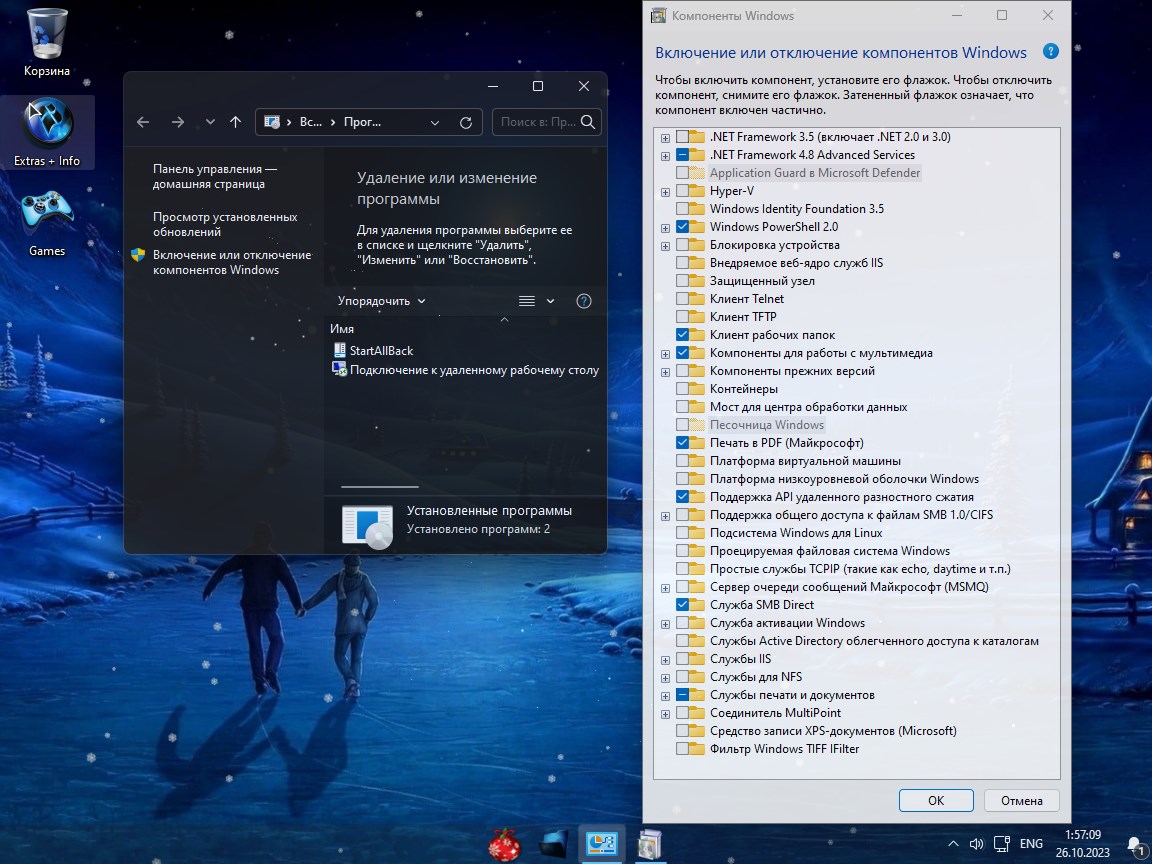Enable the Telnet client checkbox

pyautogui.click(x=683, y=299)
